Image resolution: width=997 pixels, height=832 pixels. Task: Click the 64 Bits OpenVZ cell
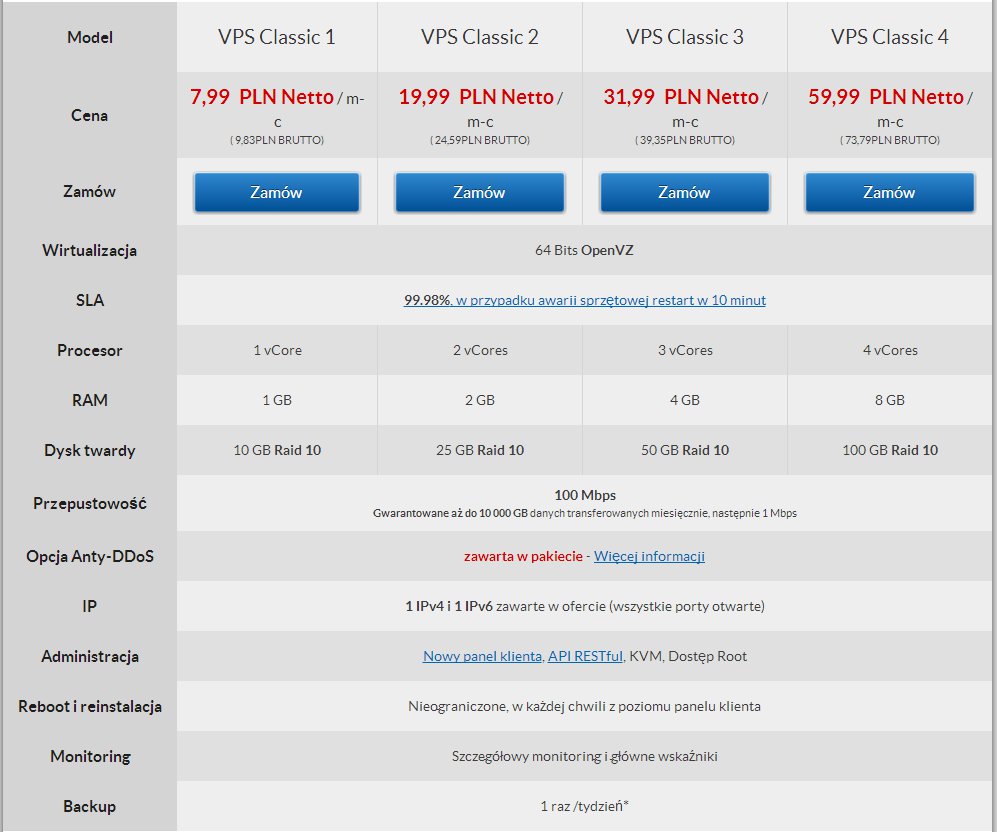click(584, 250)
